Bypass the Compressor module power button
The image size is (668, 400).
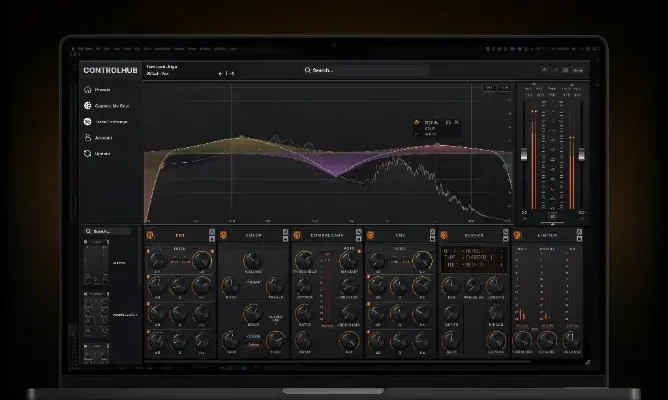click(297, 236)
